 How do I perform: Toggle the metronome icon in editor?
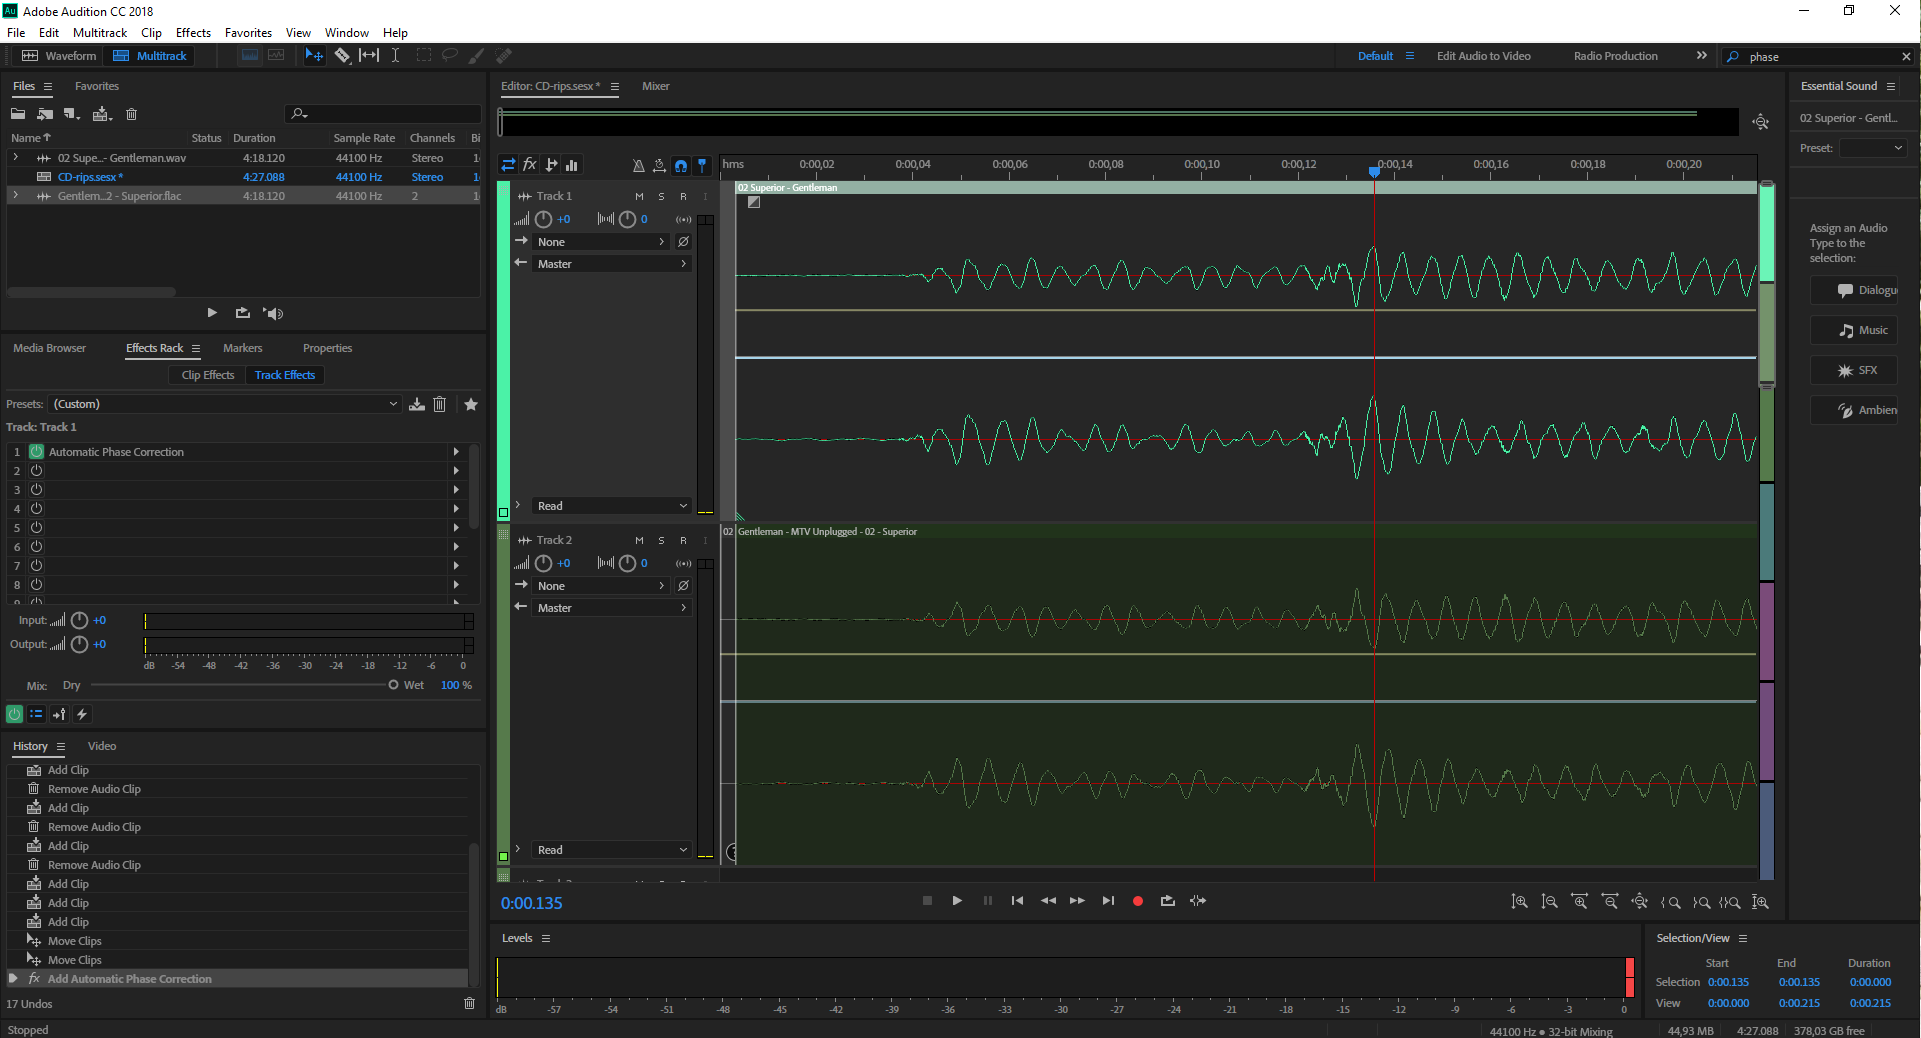pos(638,165)
